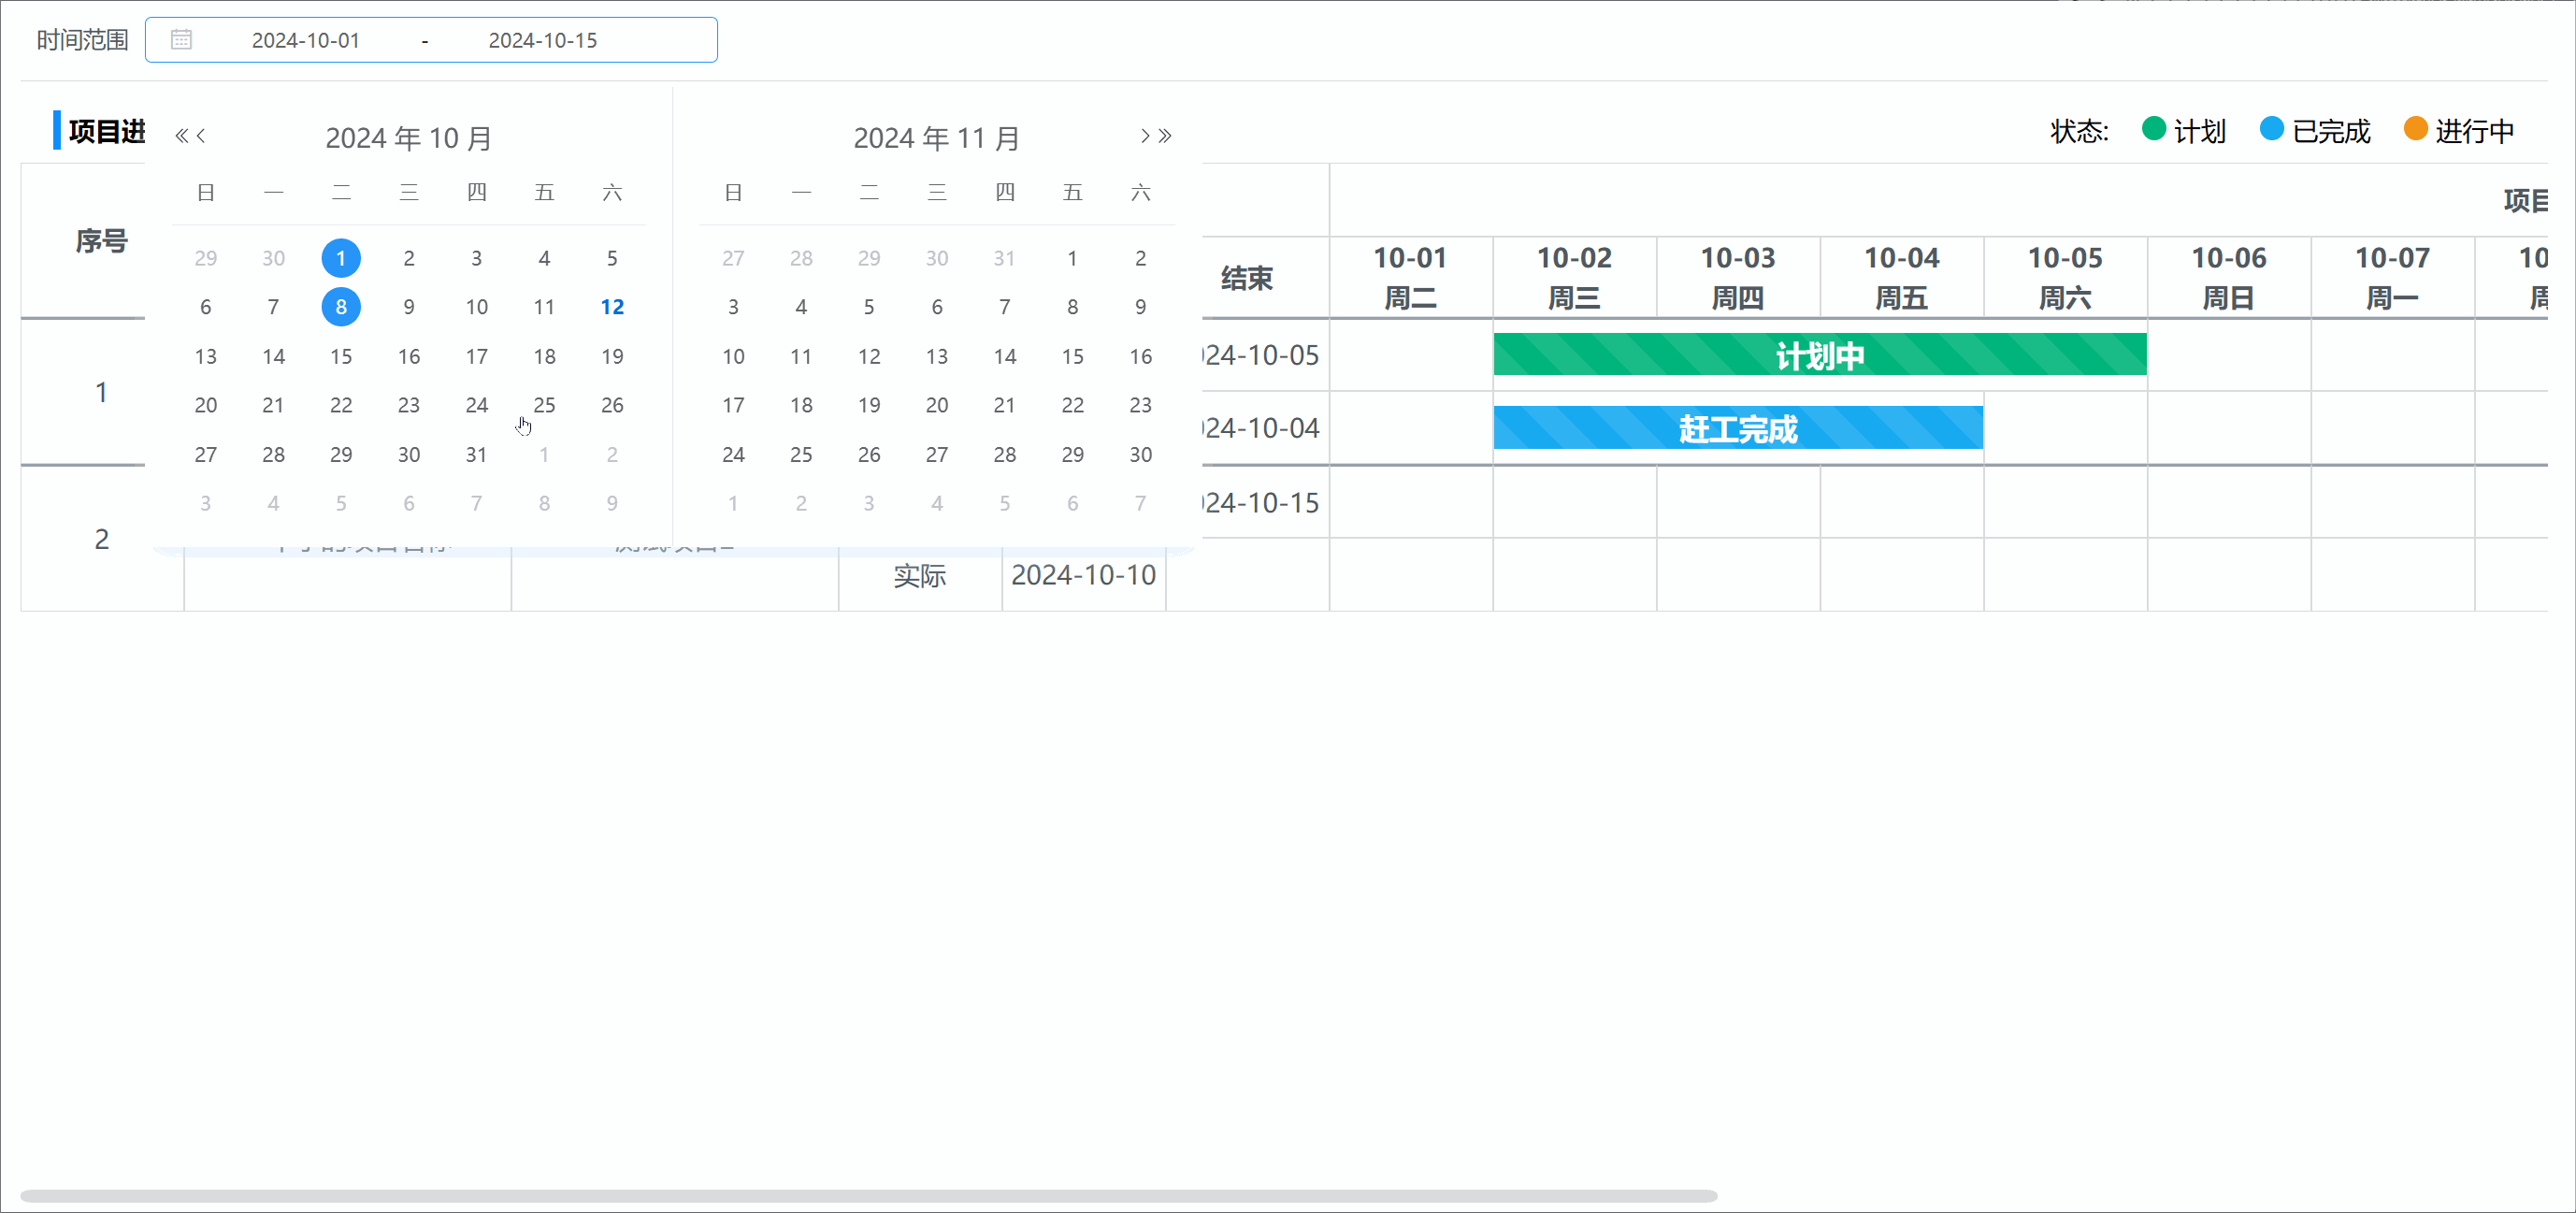Click the 10-03 周四 column header
Screen dimensions: 2576x1213
click(x=1738, y=278)
